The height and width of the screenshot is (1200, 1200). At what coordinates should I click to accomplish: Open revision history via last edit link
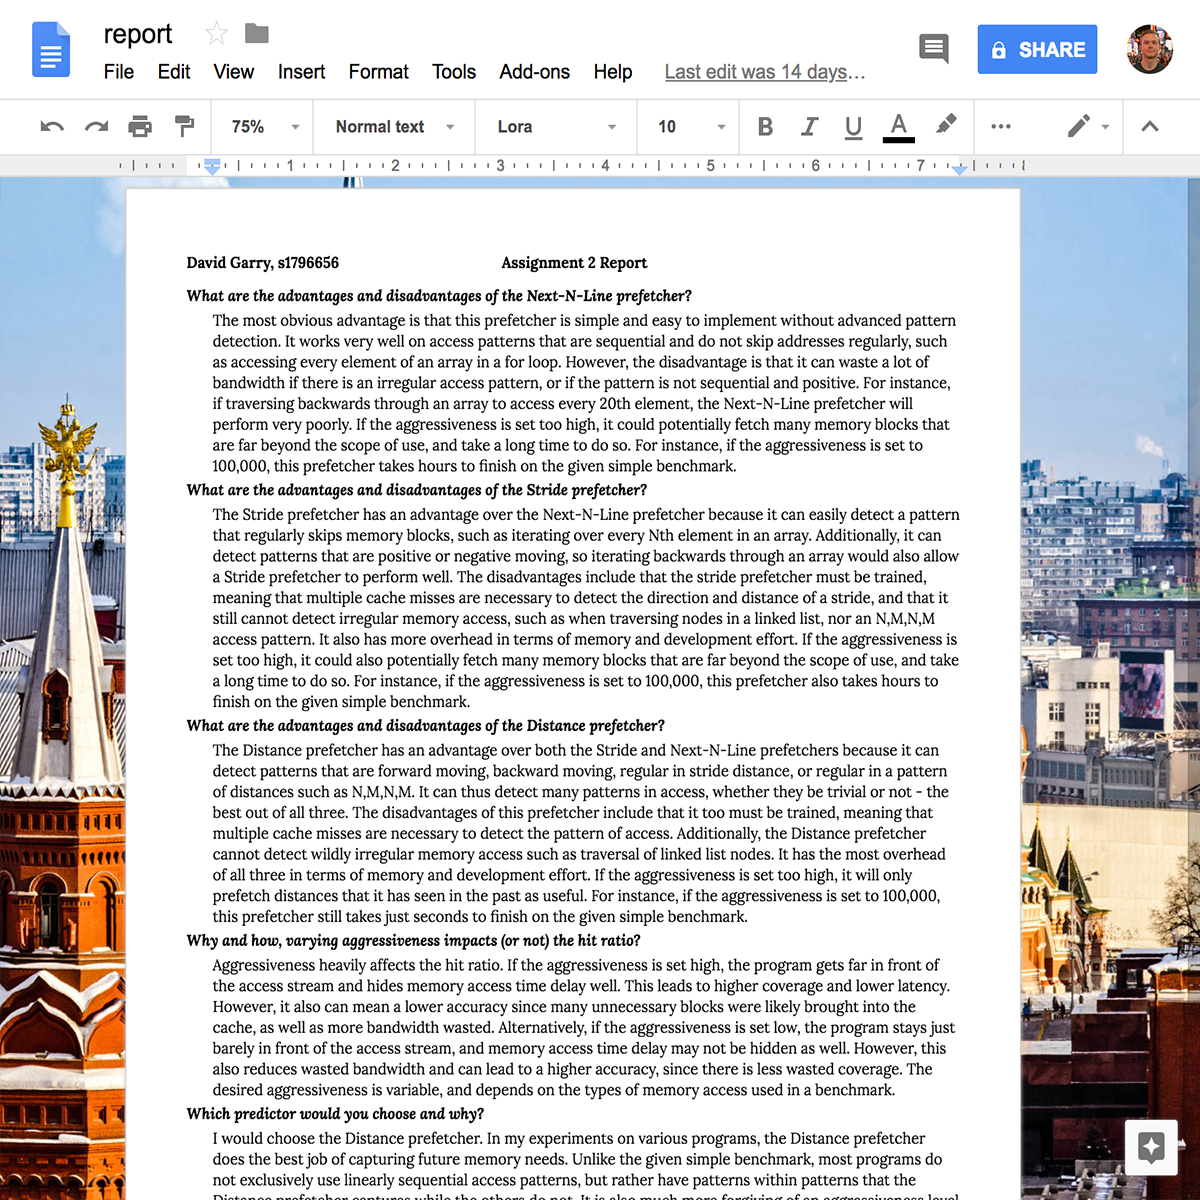pyautogui.click(x=764, y=71)
